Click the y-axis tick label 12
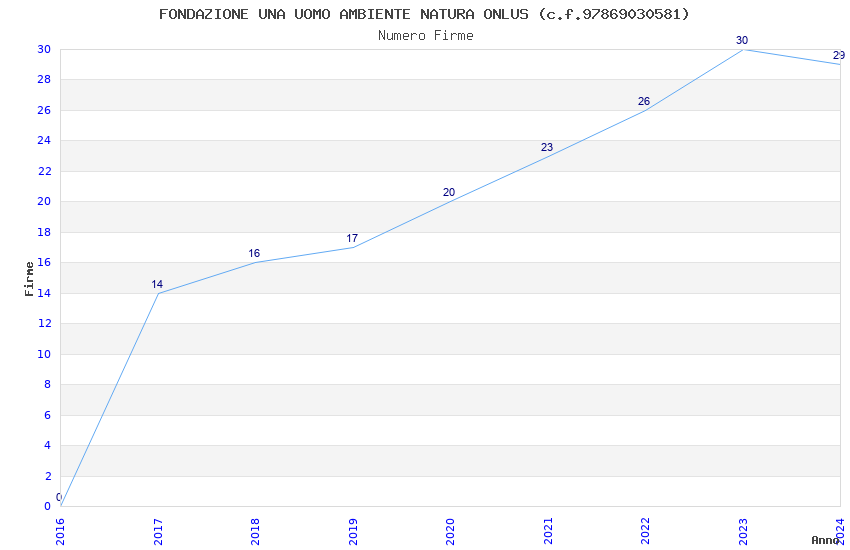This screenshot has height=550, width=850. click(x=44, y=323)
